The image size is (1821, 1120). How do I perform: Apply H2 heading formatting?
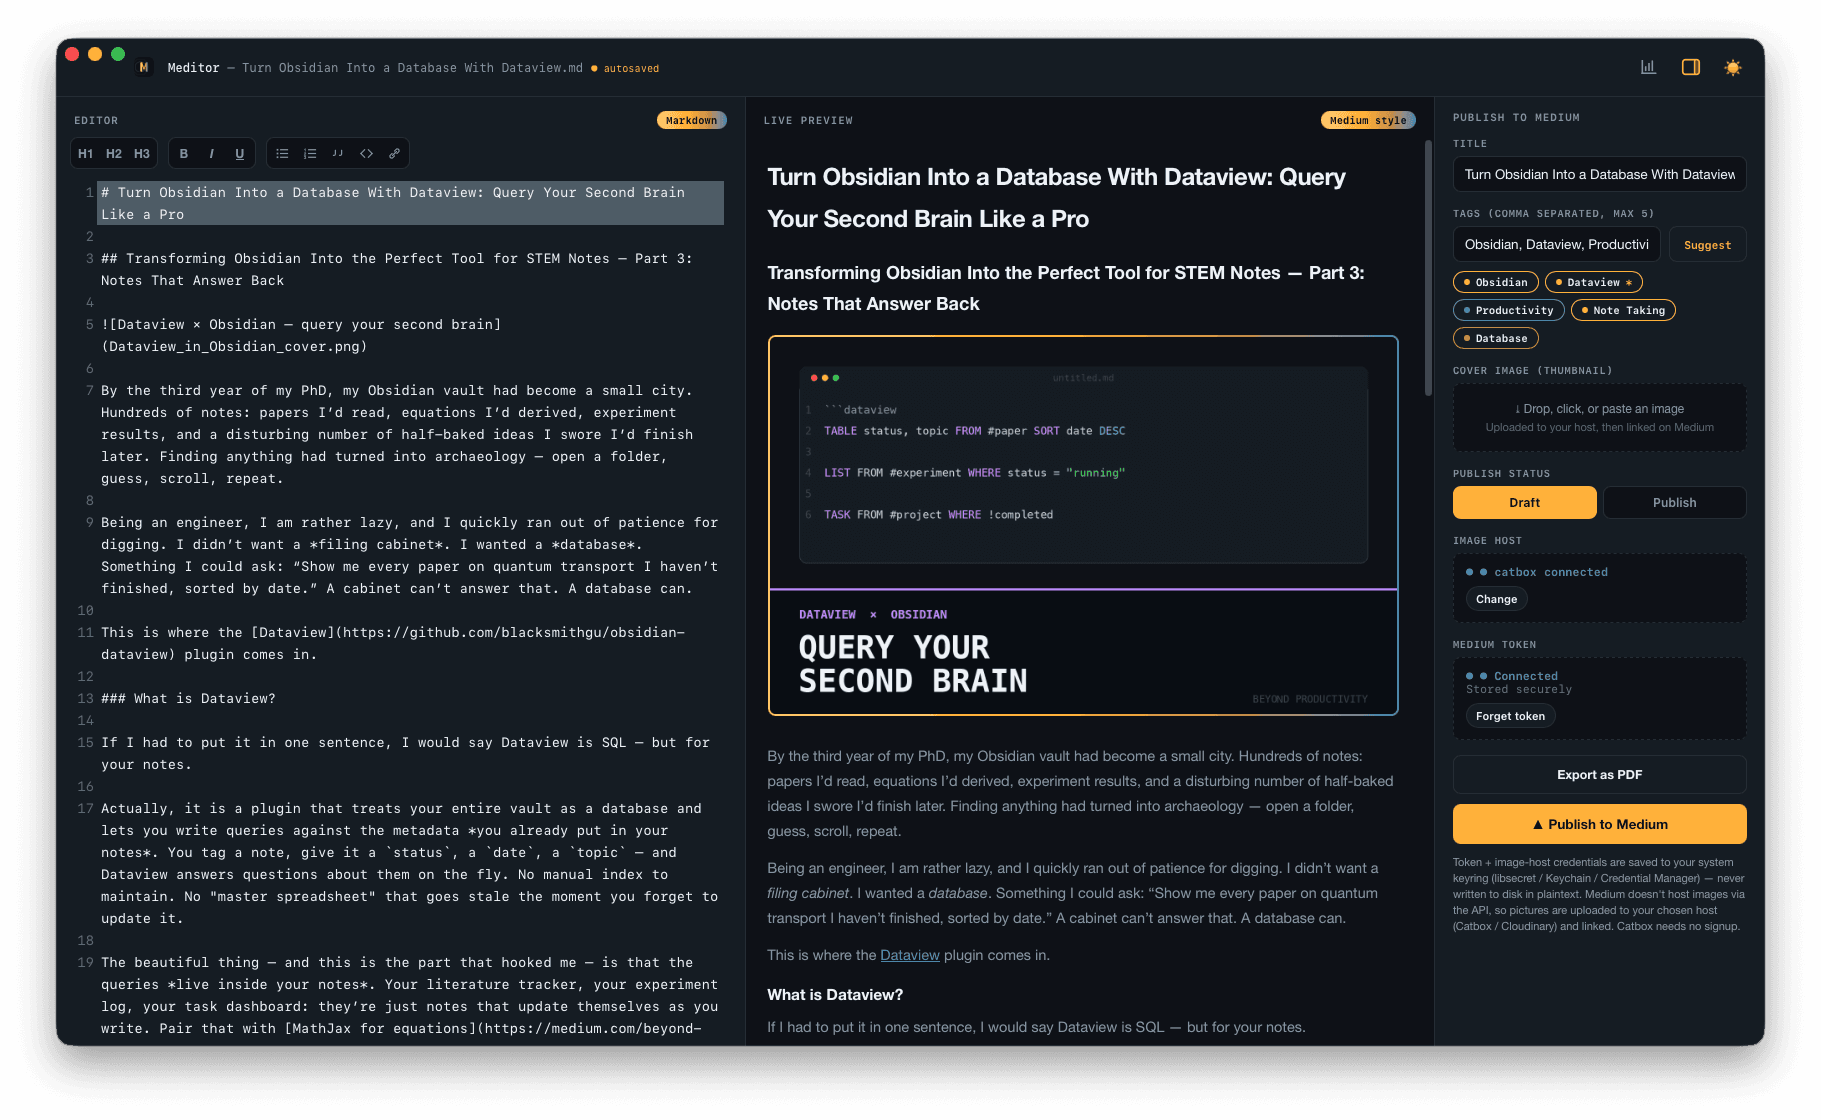pyautogui.click(x=114, y=153)
